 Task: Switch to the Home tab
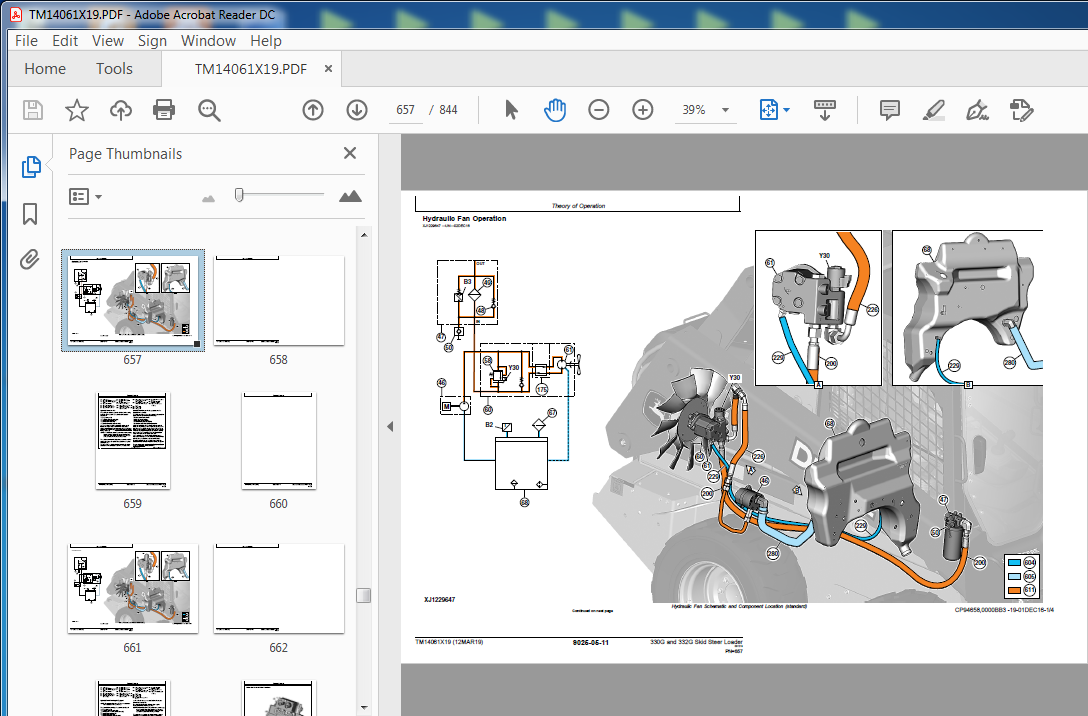45,69
